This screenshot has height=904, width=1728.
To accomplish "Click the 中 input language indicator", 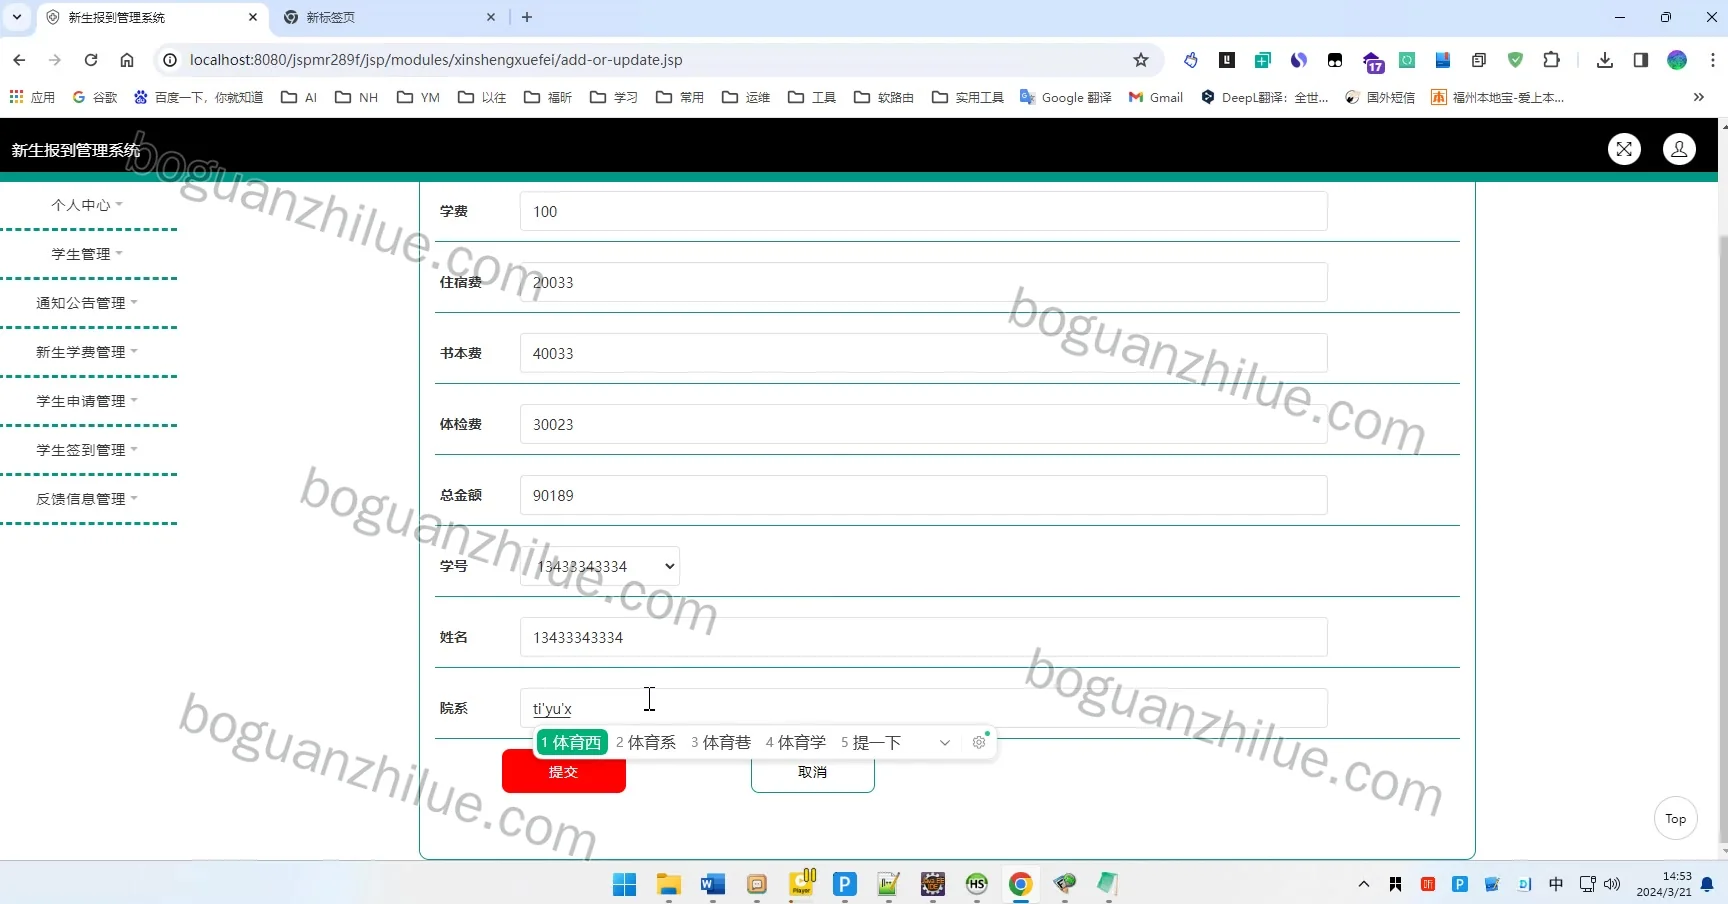I will [1556, 884].
